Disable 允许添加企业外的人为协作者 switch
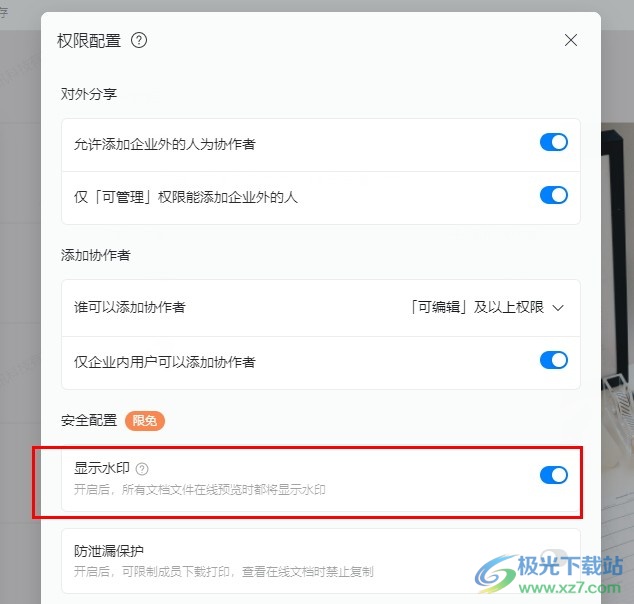Image resolution: width=634 pixels, height=604 pixels. pyautogui.click(x=554, y=142)
